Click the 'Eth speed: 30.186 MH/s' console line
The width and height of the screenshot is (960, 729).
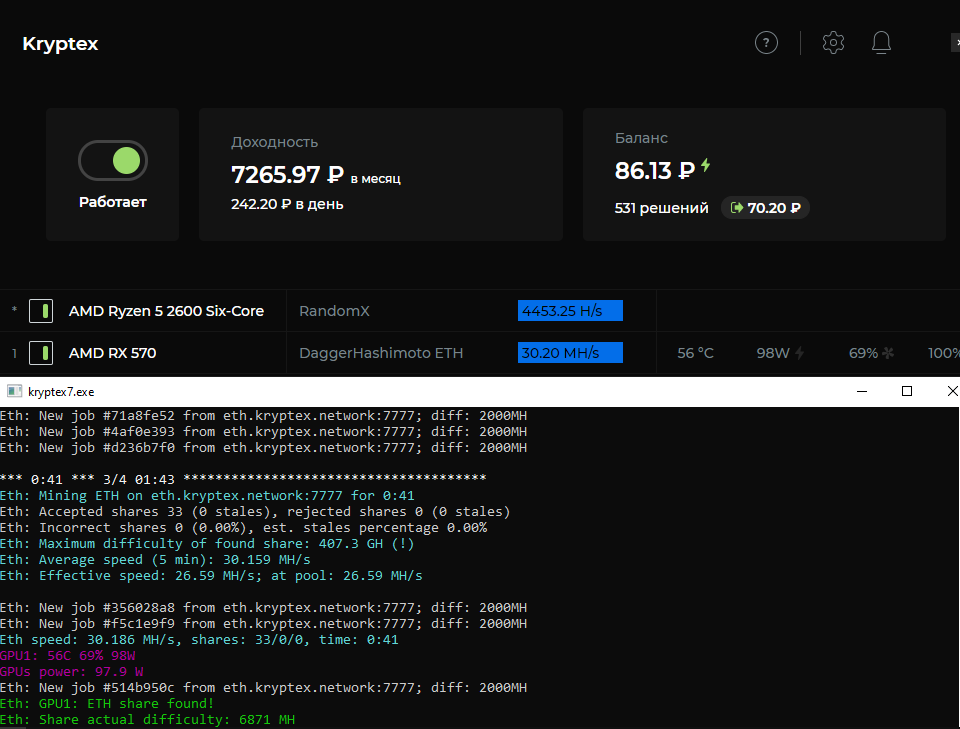[199, 640]
